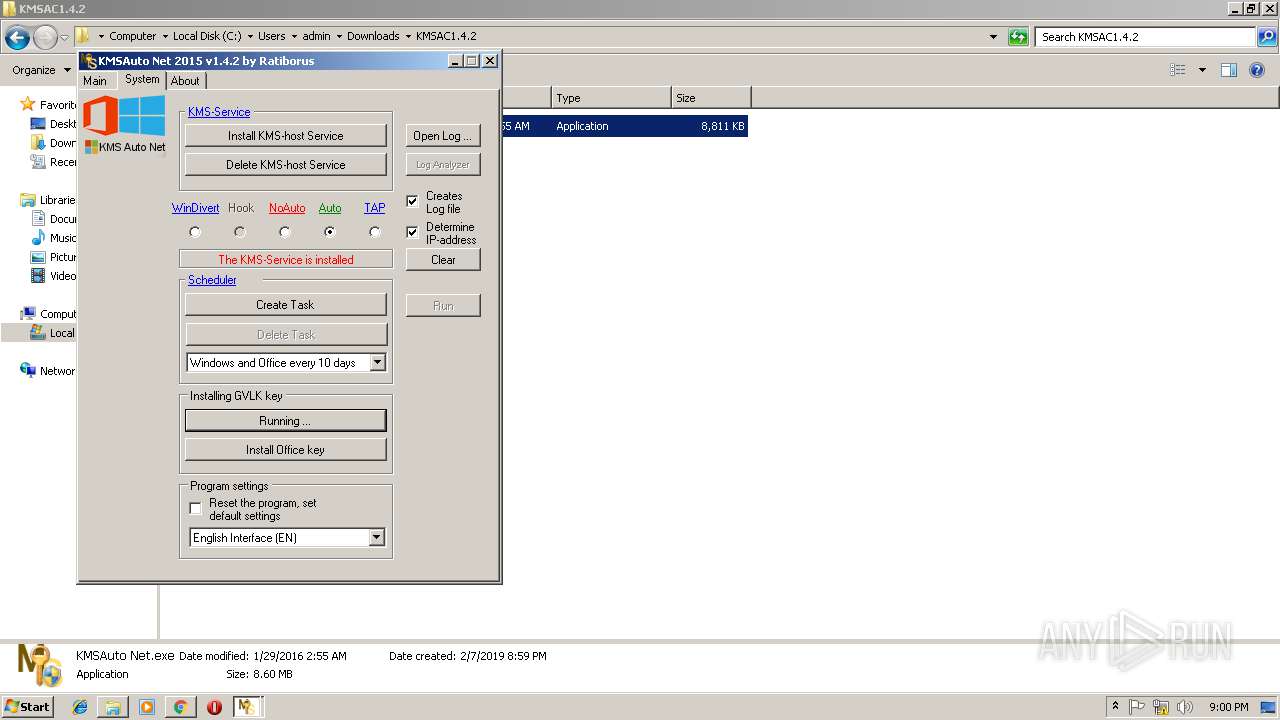
Task: Click the Local Disk (C:) breadcrumb segment
Action: point(207,36)
